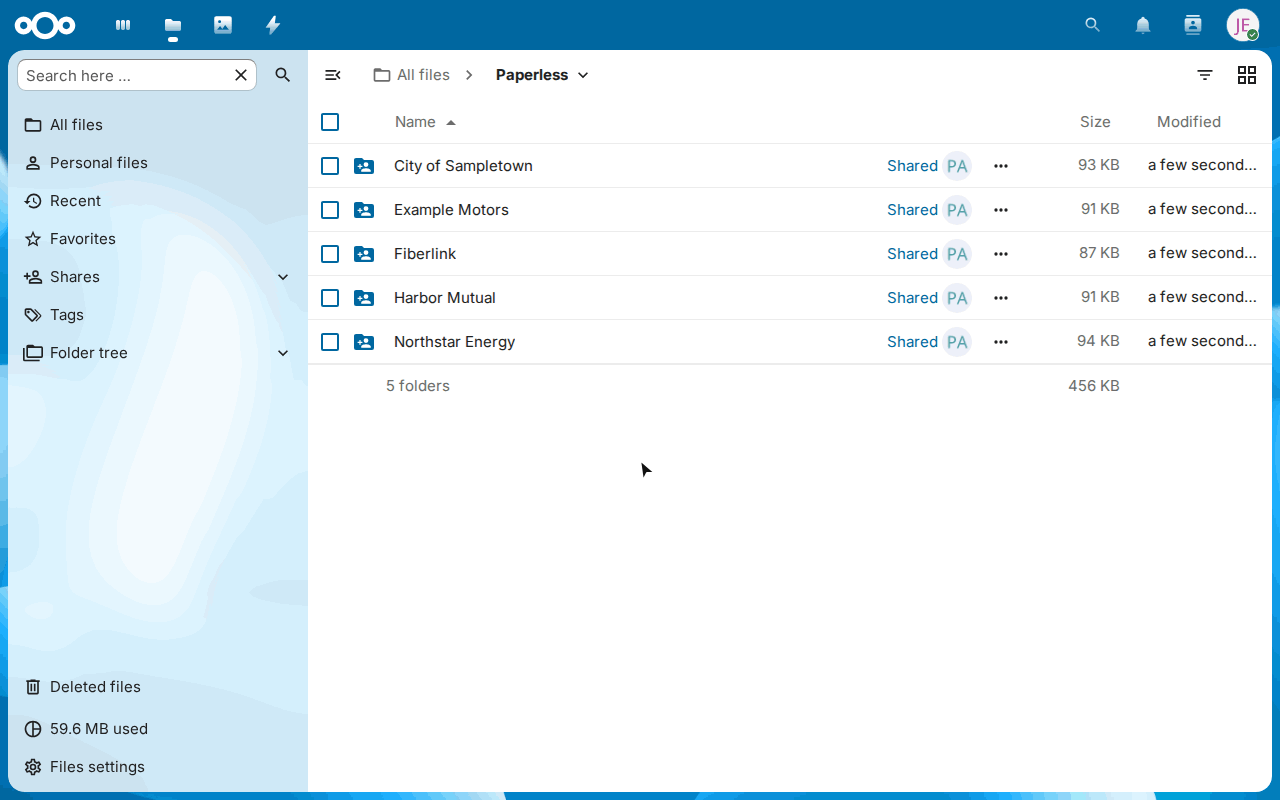Go to All files in sidebar
The width and height of the screenshot is (1280, 800).
157,125
